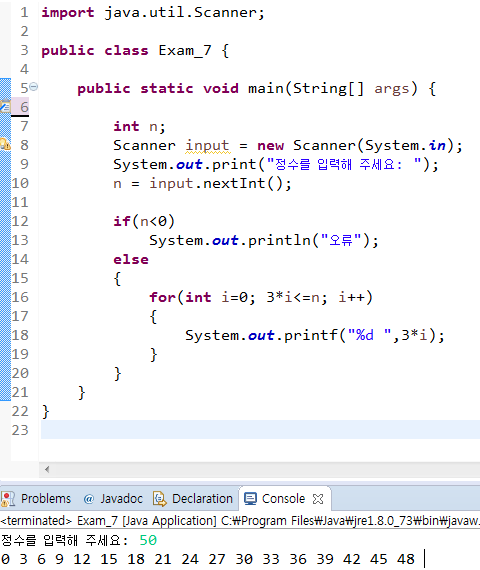480x570 pixels.
Task: Click 'import' keyword on line 1
Action: [x=68, y=13]
